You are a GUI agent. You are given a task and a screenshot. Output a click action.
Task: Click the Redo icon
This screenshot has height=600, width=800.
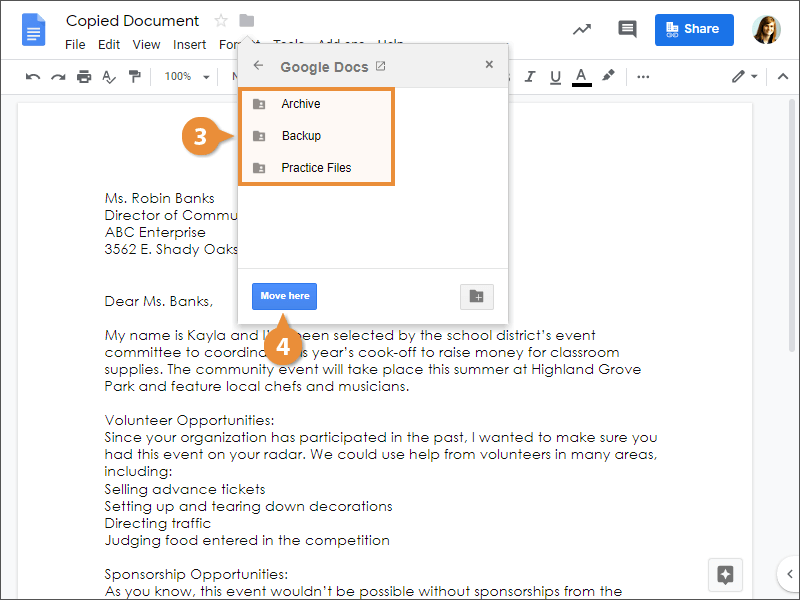[x=58, y=77]
